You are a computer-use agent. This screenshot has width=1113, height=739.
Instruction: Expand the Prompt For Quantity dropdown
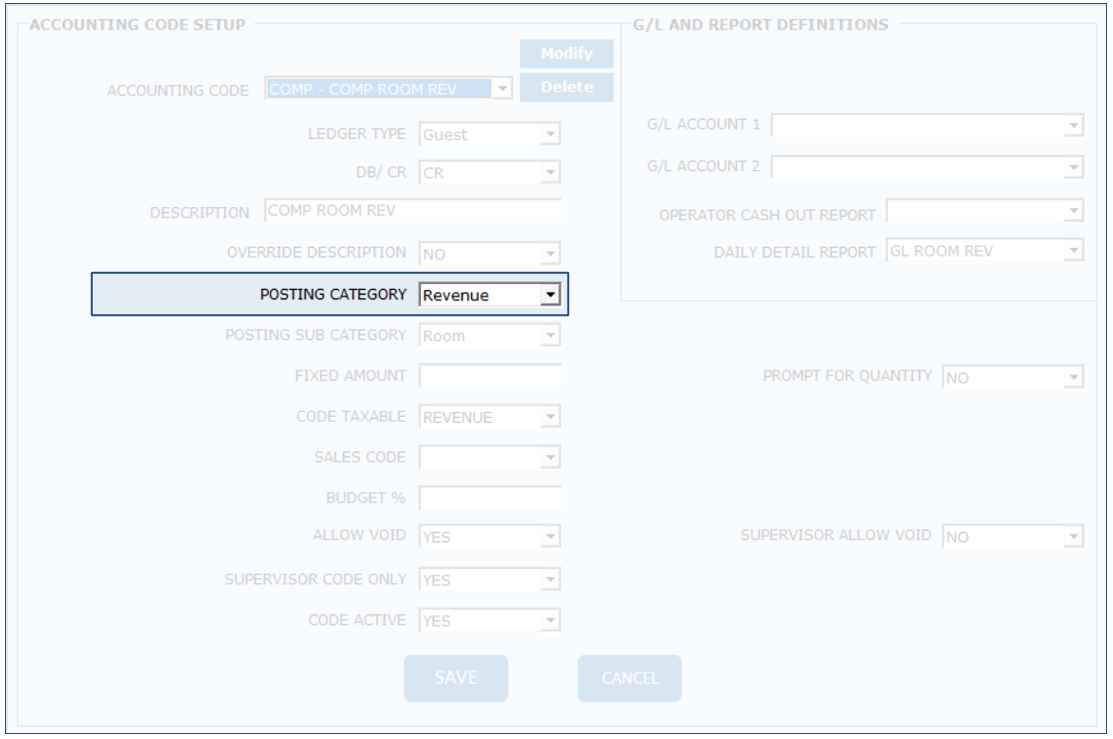coord(1073,378)
